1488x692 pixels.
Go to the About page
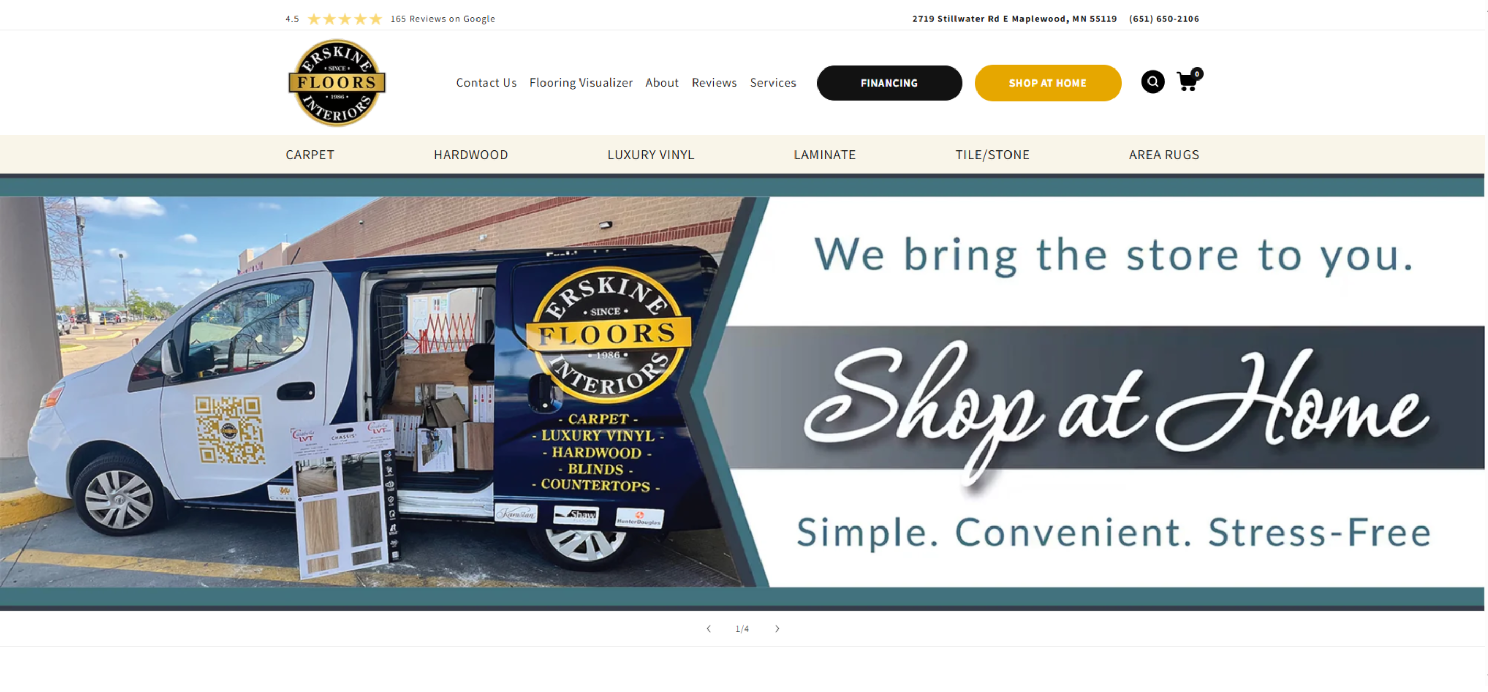coord(662,83)
